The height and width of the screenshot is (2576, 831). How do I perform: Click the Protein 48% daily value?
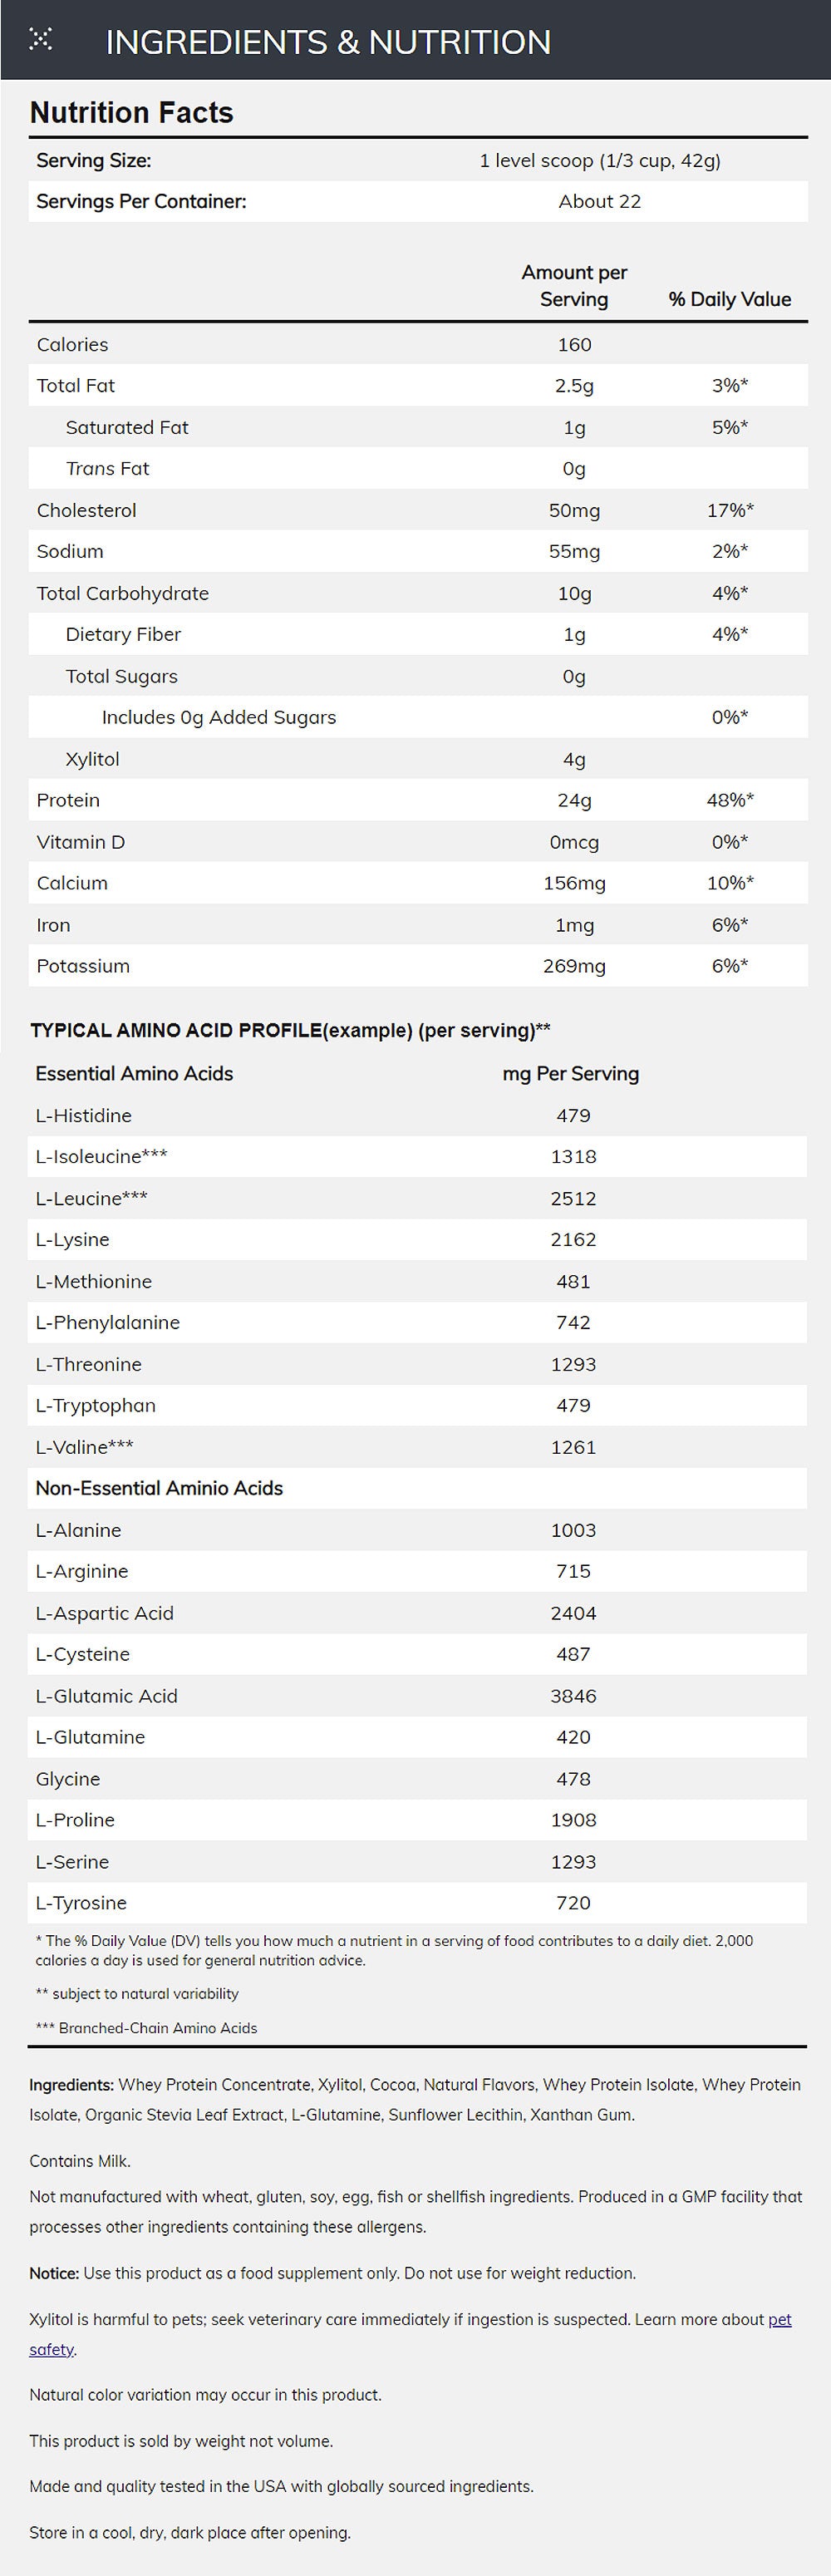pyautogui.click(x=729, y=800)
